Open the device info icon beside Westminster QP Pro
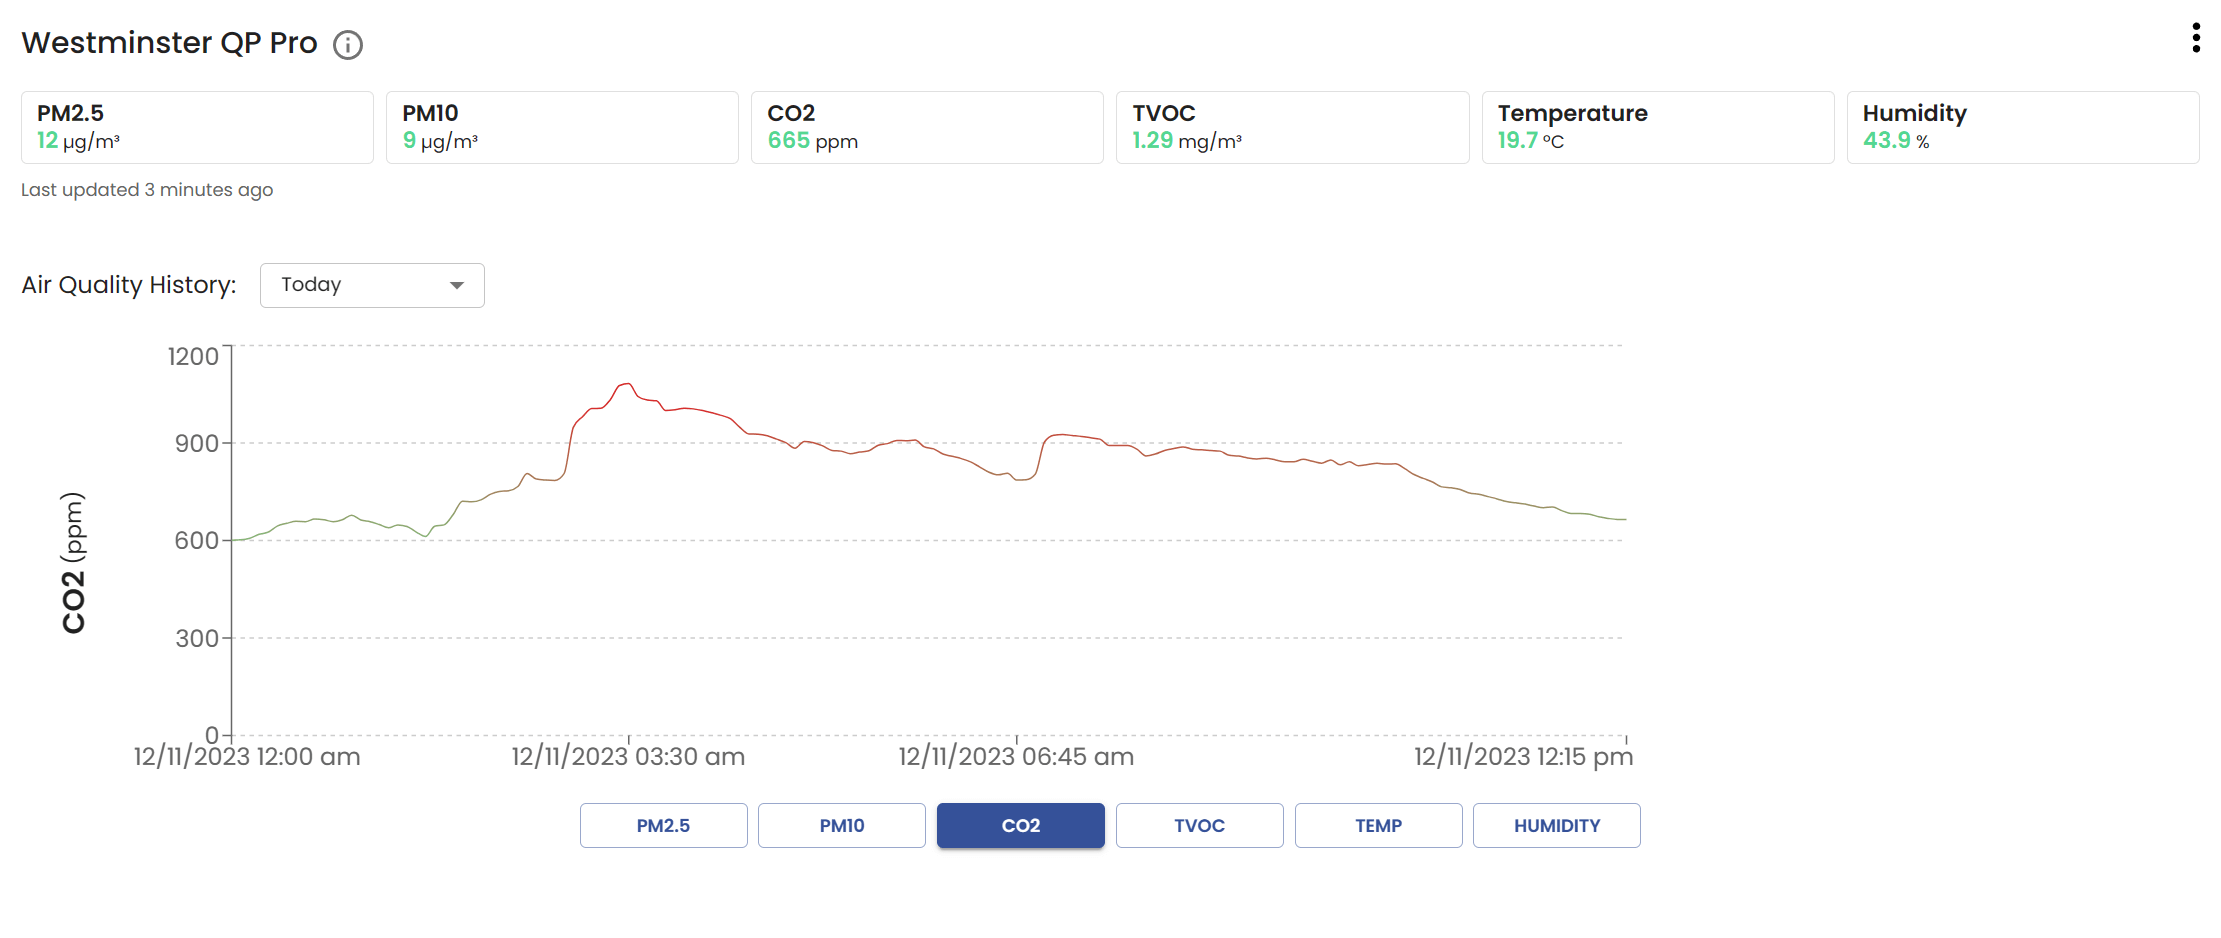The image size is (2221, 938). [347, 44]
